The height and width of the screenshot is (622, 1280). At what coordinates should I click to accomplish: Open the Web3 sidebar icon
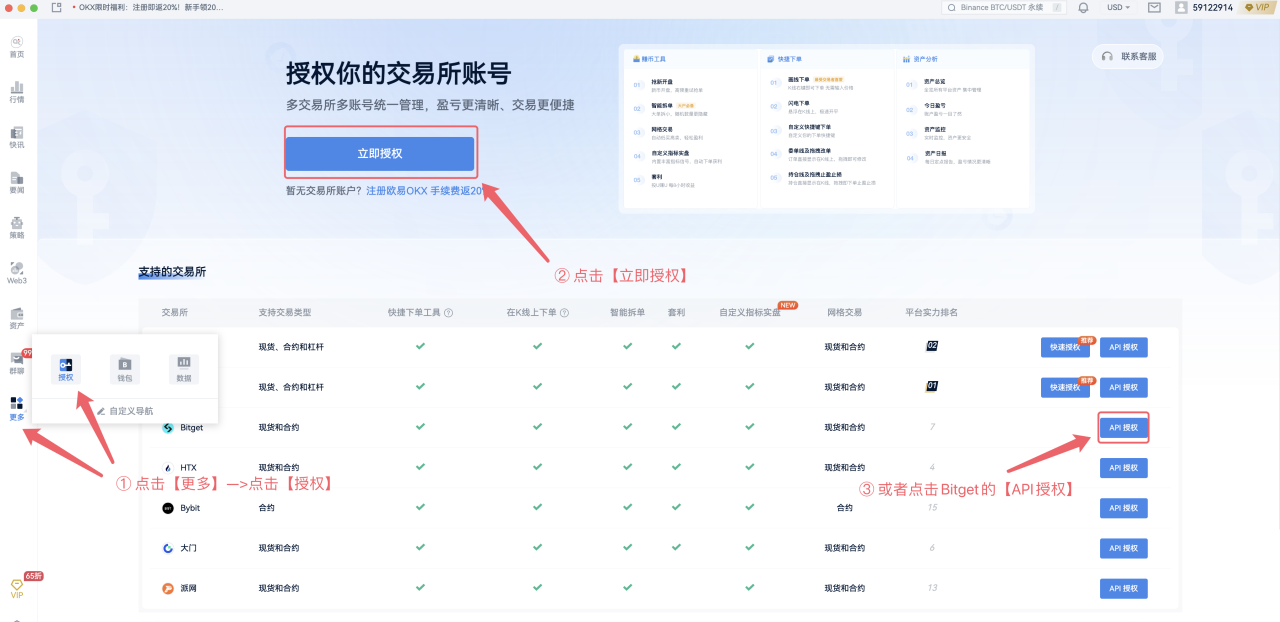[x=17, y=273]
